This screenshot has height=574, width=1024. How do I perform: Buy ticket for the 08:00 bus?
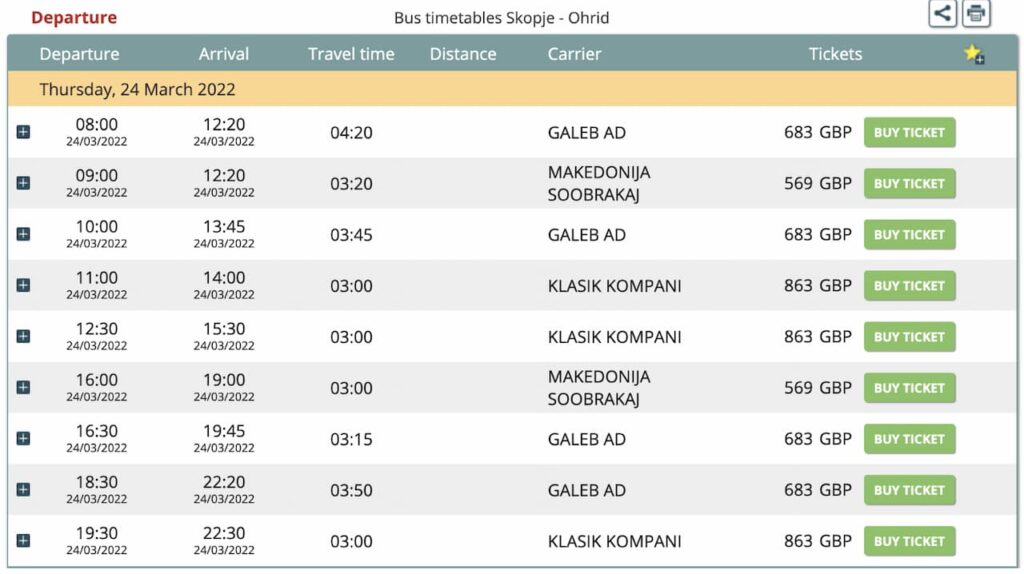[909, 133]
